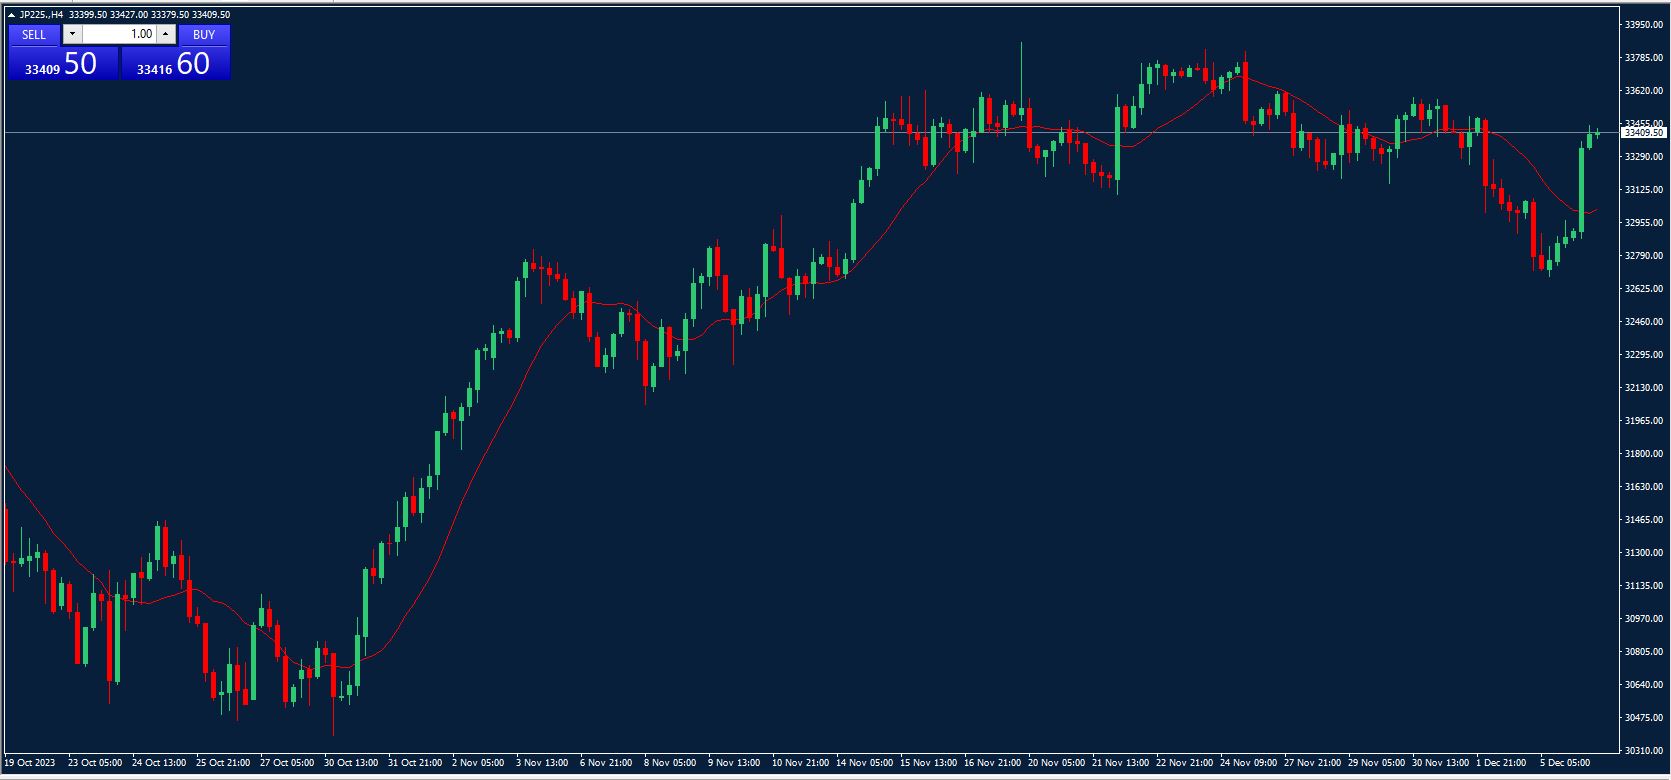Click the 30 Oct 13:00 time label
Screen dimensions: 1671x780
click(x=351, y=763)
